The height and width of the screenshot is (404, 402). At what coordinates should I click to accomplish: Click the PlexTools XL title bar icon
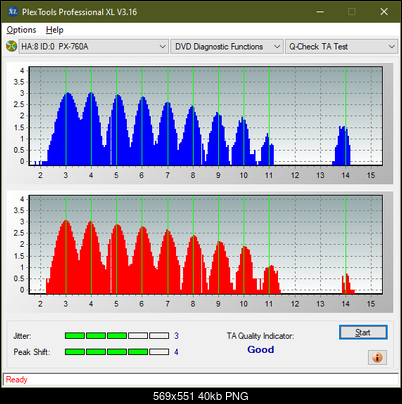[12, 12]
